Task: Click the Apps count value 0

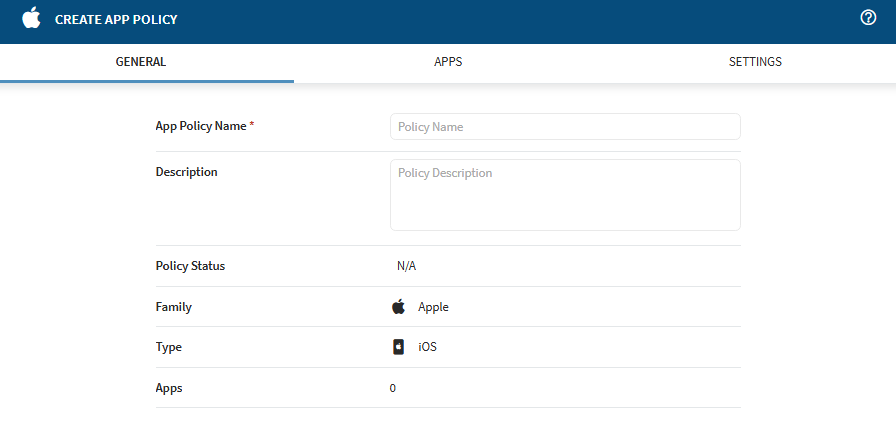Action: [x=393, y=388]
